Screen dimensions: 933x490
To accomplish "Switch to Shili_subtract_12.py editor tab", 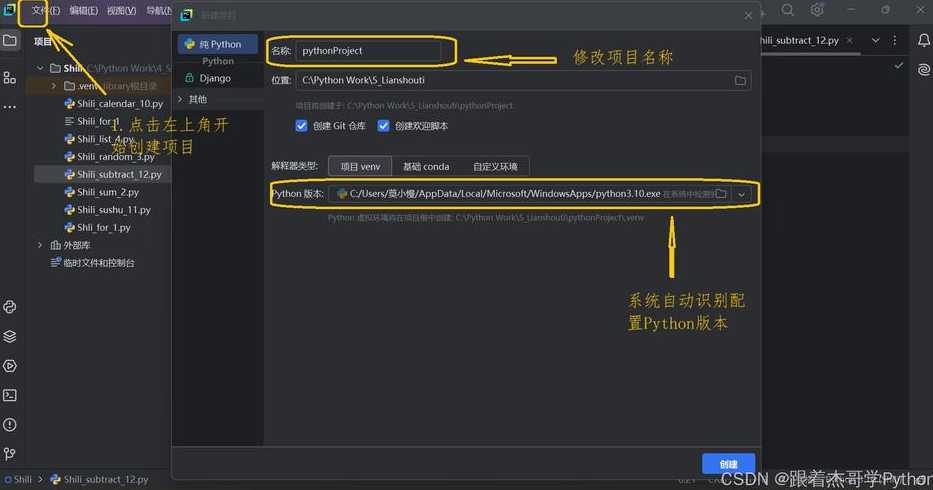I will tap(801, 40).
